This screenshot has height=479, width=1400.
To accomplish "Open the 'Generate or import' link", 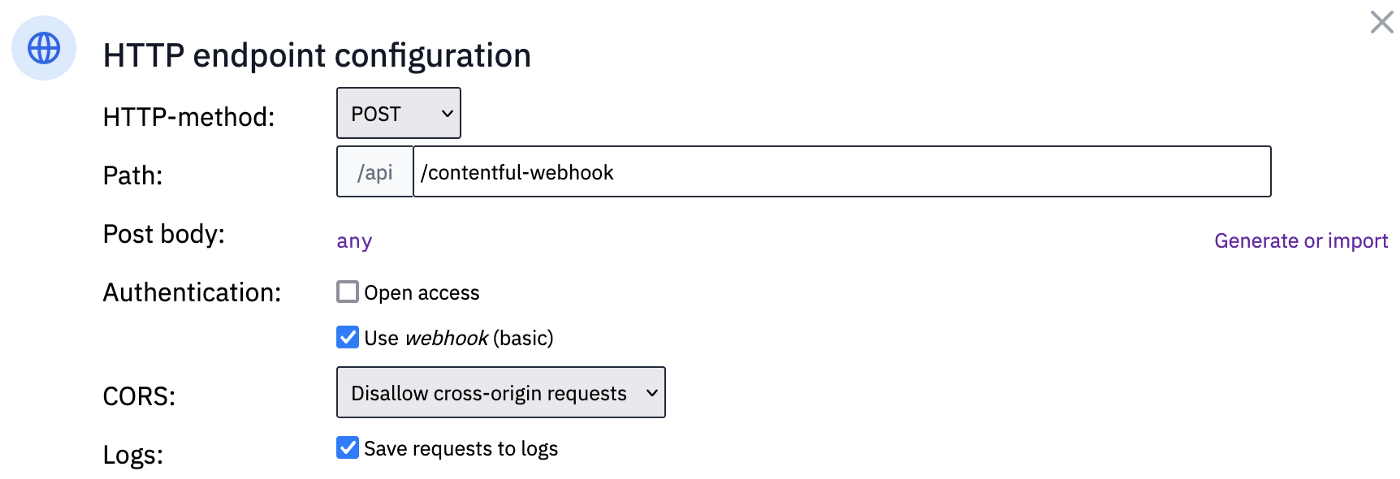I will [1301, 241].
